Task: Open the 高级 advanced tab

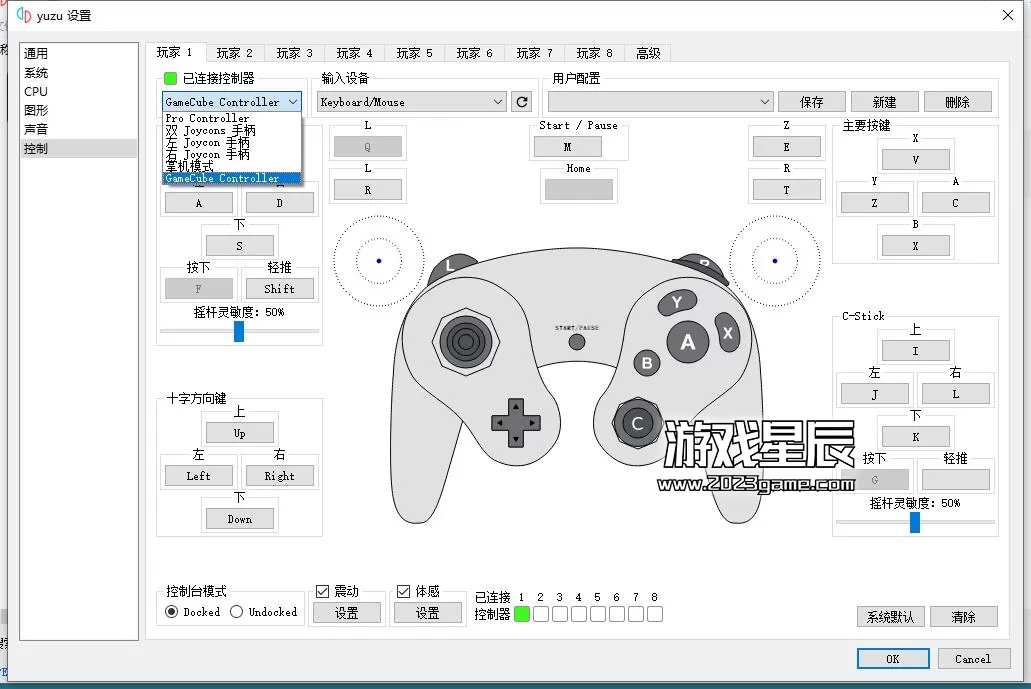Action: 648,53
